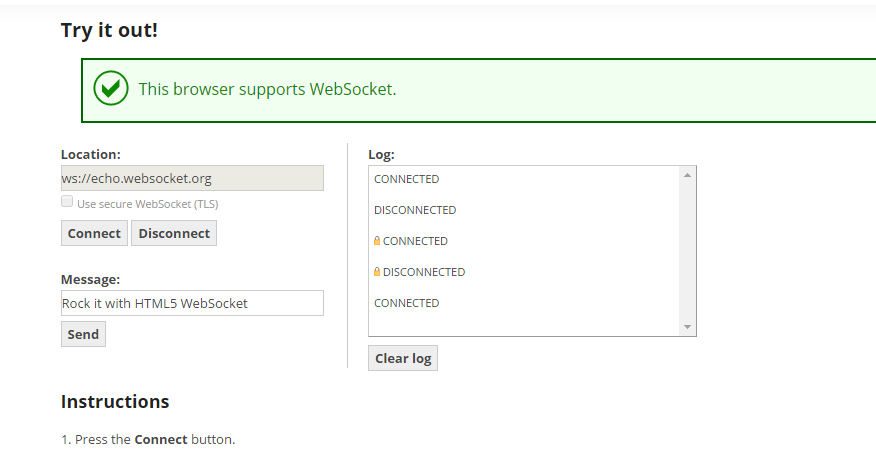Click the lock icon beside secure DISCONNECTED entry
This screenshot has height=452, width=876.
point(377,272)
